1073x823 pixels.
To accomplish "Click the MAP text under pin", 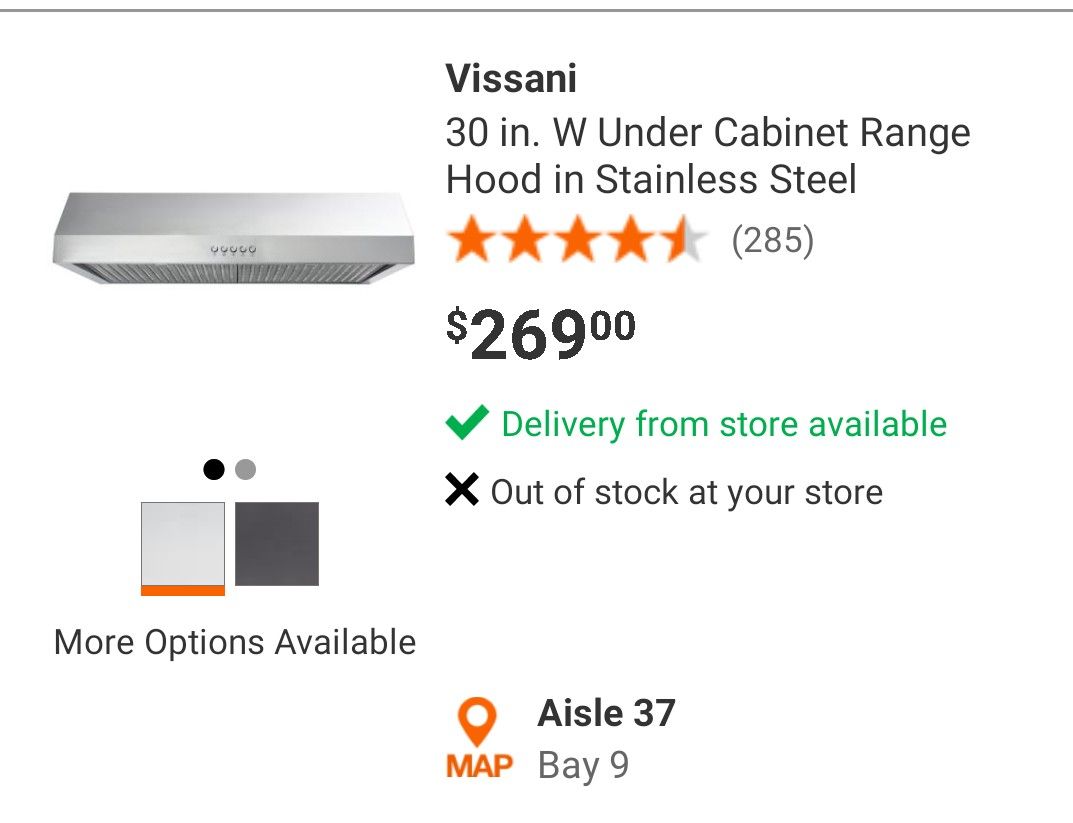I will [479, 766].
